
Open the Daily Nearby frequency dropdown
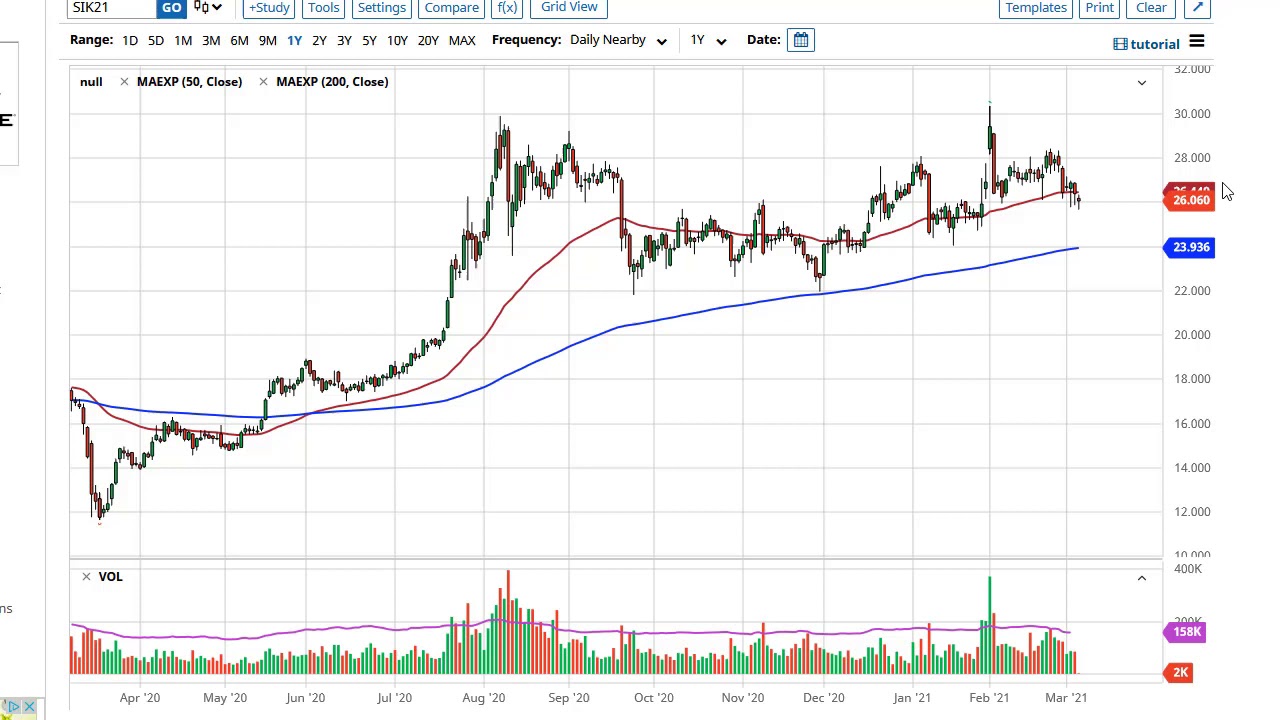pyautogui.click(x=618, y=40)
